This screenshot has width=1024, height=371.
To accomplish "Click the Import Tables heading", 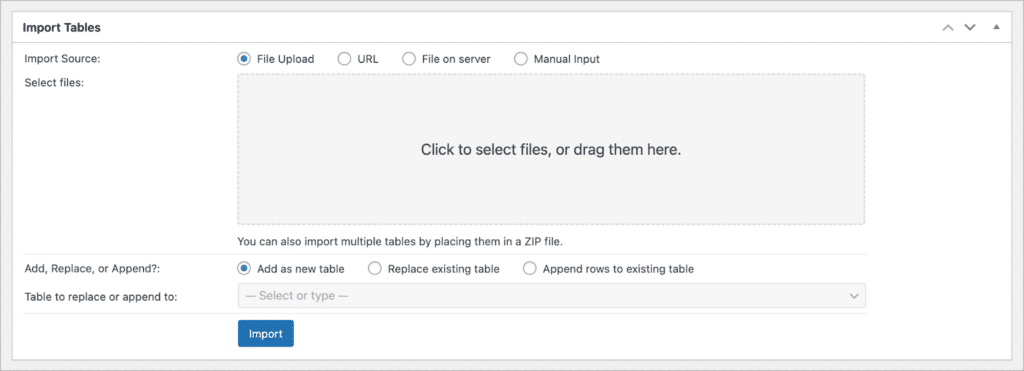I will (61, 28).
